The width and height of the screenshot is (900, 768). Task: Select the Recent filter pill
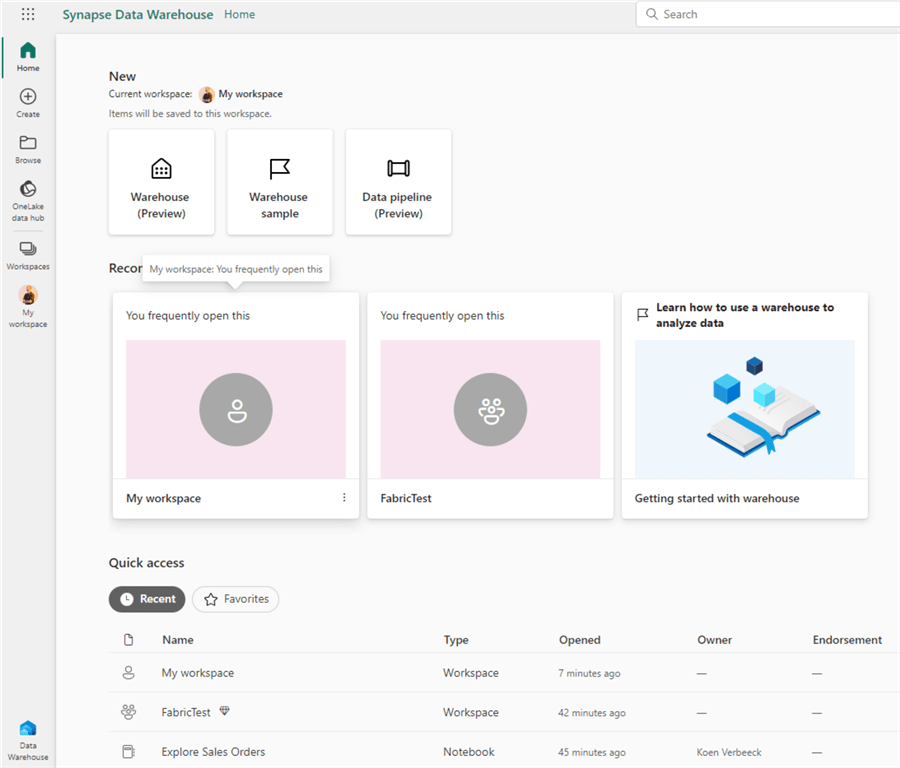147,599
